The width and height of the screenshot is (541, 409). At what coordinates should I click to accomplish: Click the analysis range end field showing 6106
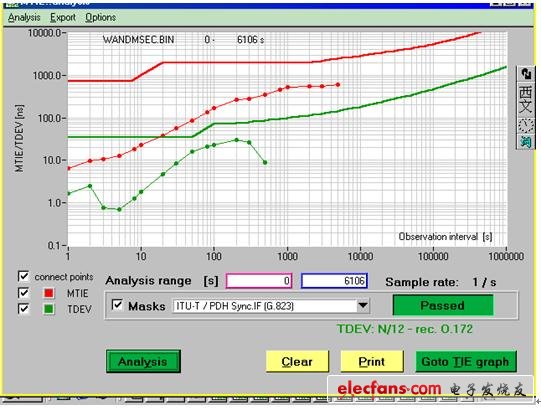coord(334,281)
